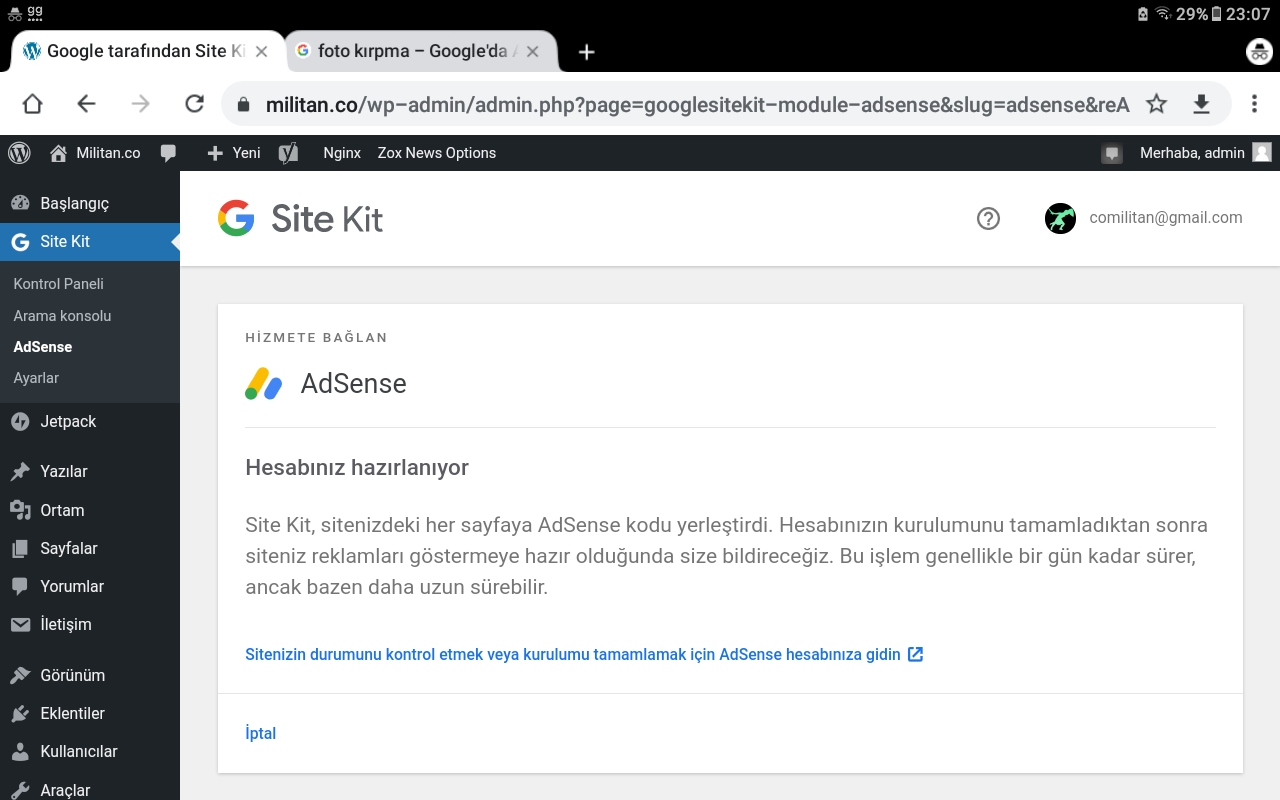Screen dimensions: 1280x800
Task: Open Zox News Options in the admin bar
Action: pyautogui.click(x=437, y=153)
